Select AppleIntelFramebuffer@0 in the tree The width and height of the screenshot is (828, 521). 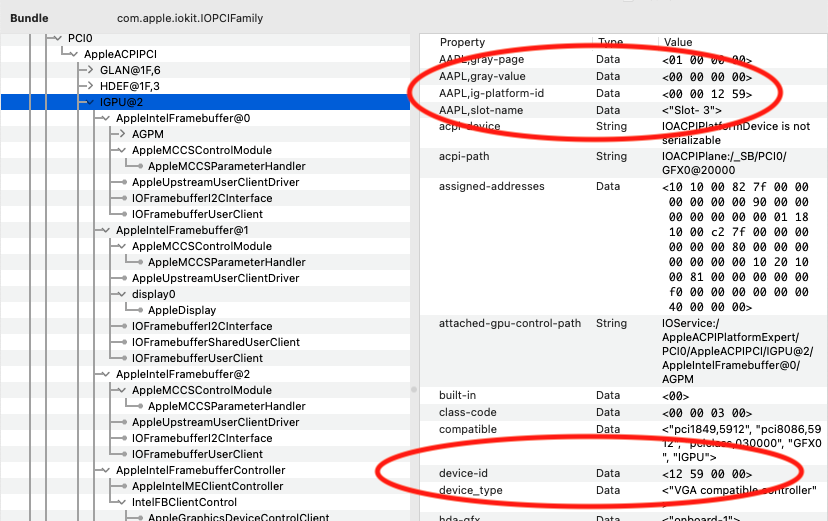[x=183, y=118]
